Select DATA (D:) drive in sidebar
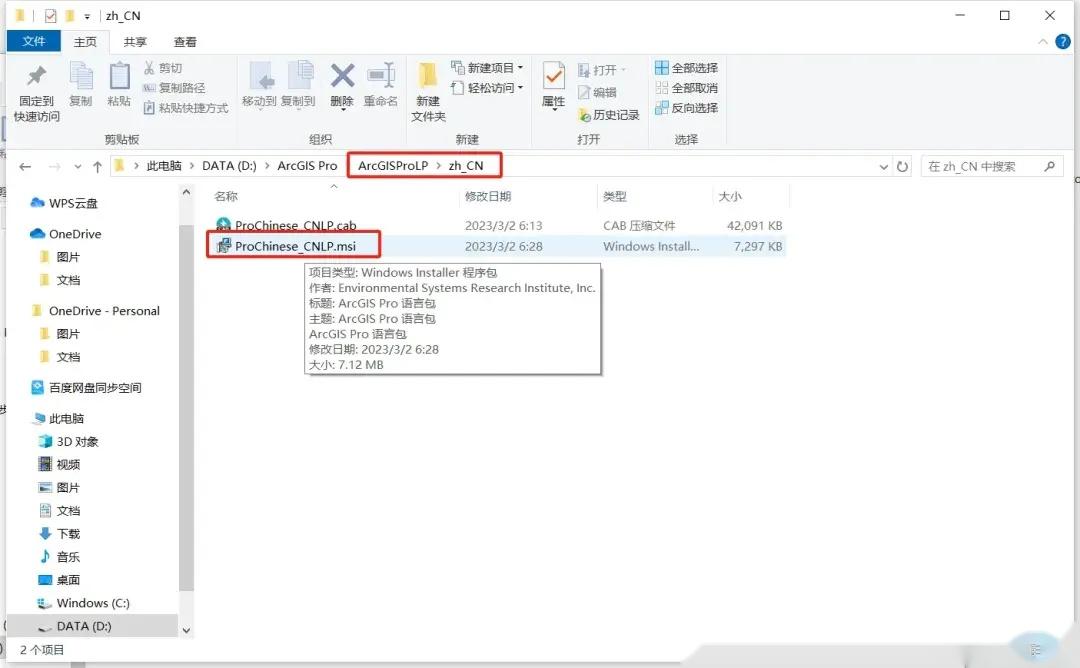The width and height of the screenshot is (1080, 668). coord(84,626)
